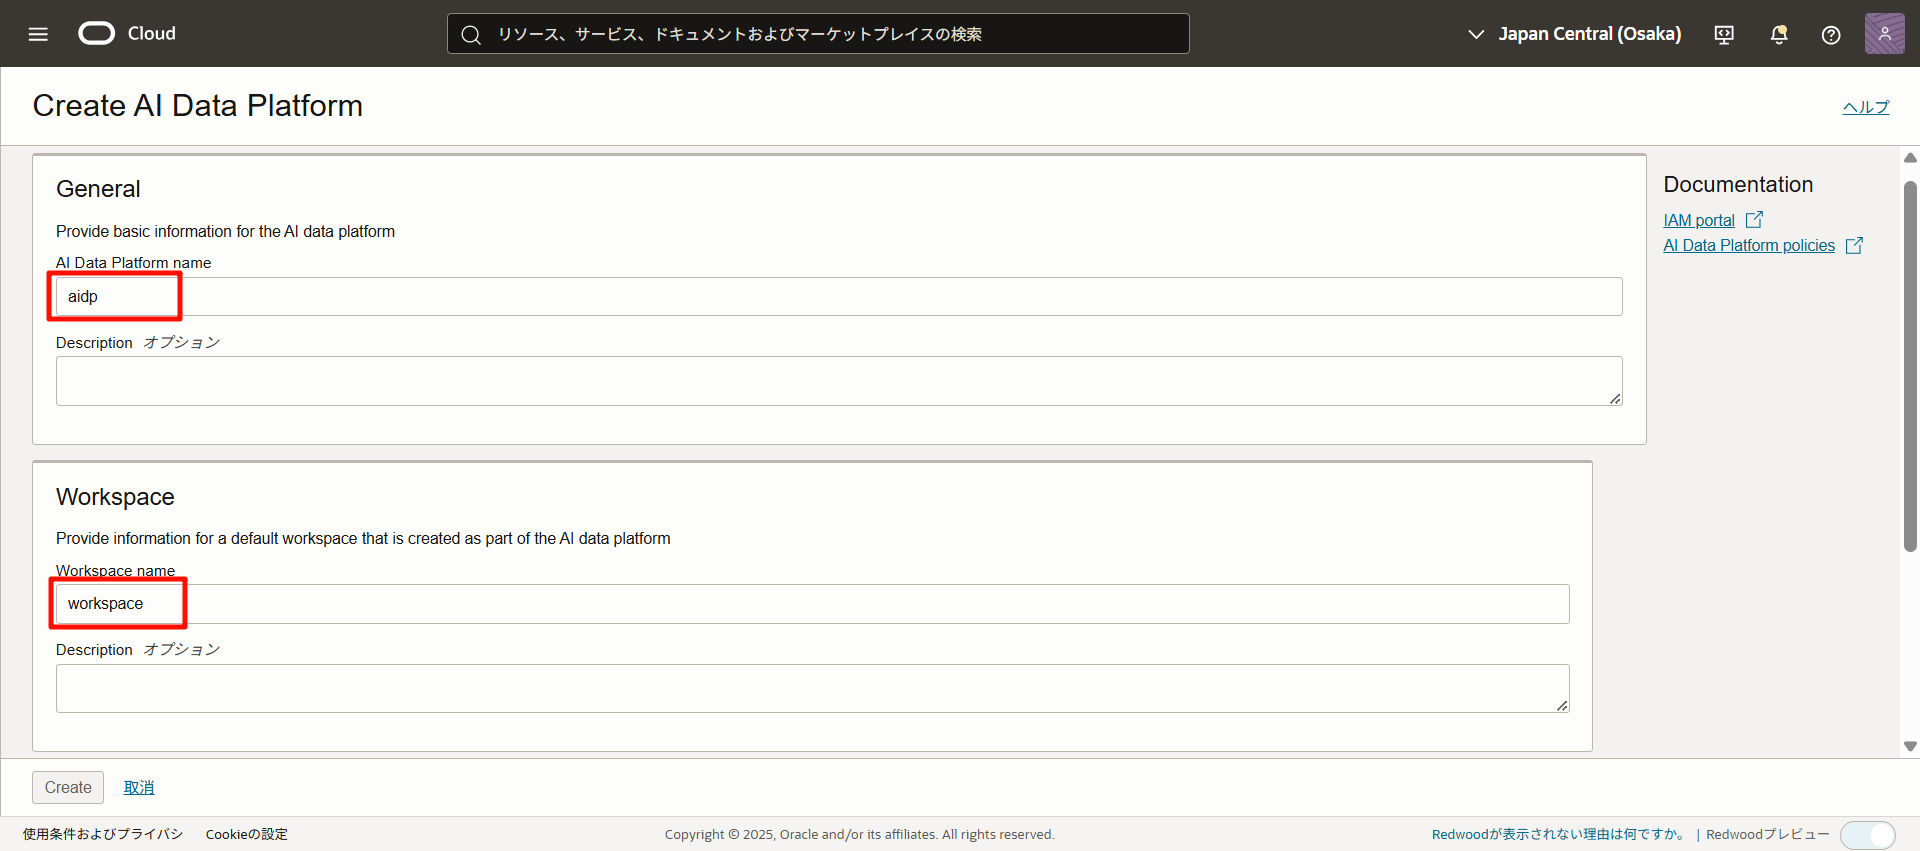Click the scrollbar up arrow
This screenshot has height=851, width=1920.
pos(1910,158)
